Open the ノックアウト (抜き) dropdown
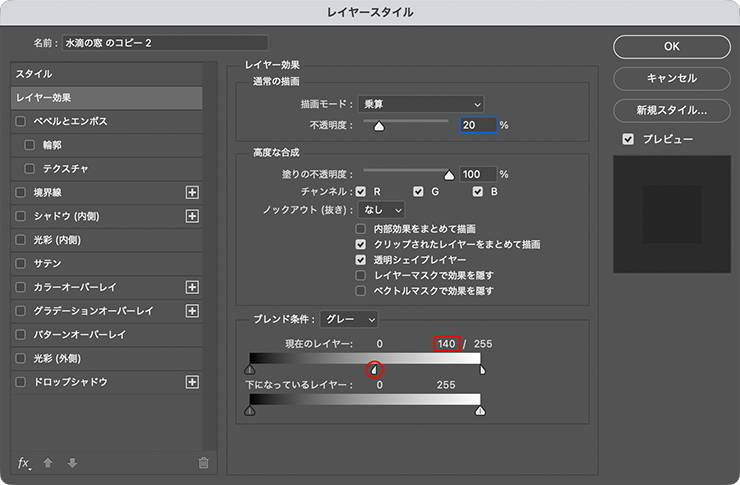740x485 pixels. 382,209
